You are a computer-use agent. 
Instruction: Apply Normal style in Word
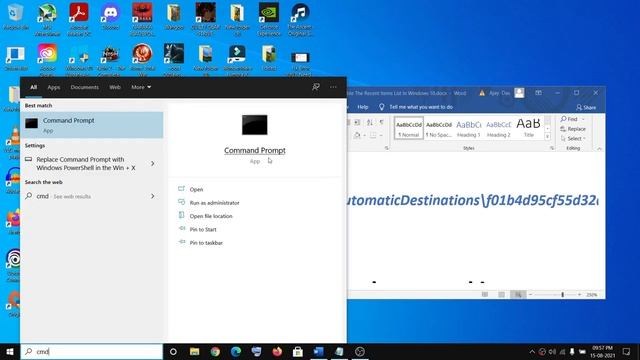tap(409, 128)
